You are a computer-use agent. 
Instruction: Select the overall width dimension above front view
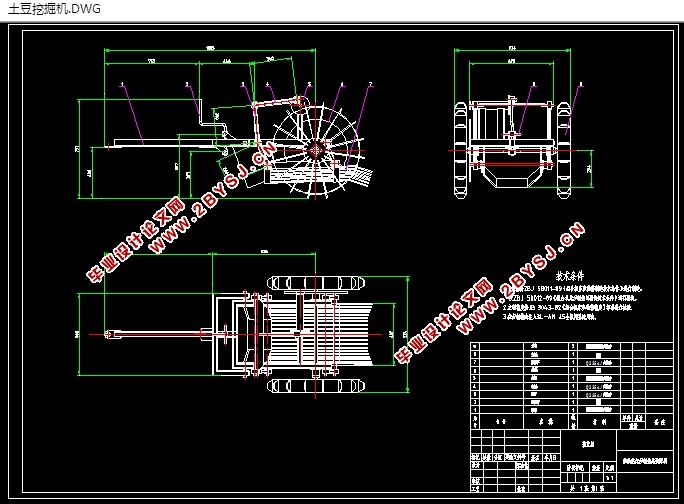point(512,49)
